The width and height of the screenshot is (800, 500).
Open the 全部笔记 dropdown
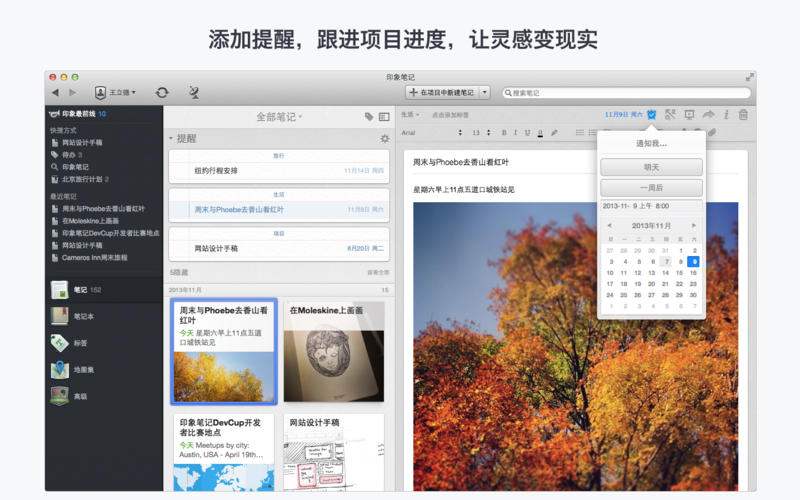(279, 117)
